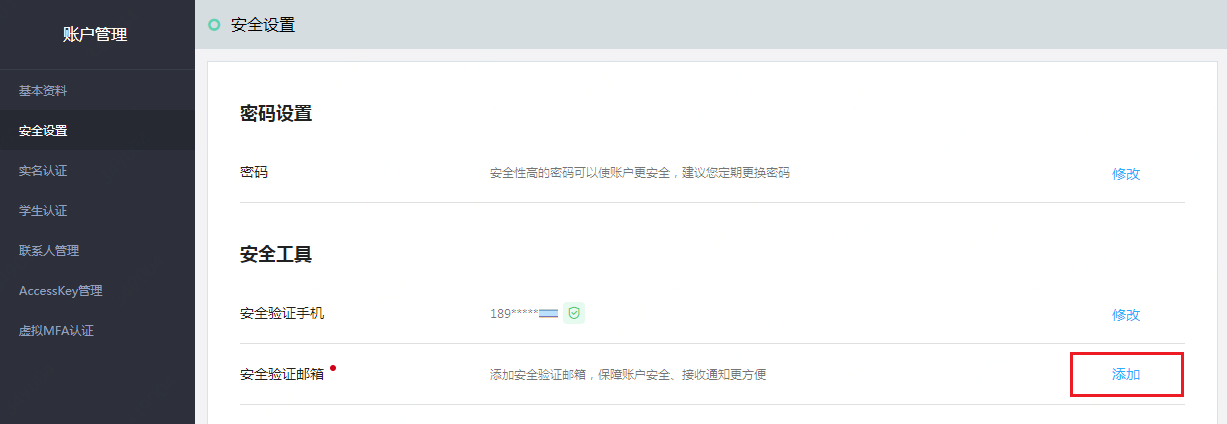The height and width of the screenshot is (424, 1227).
Task: Click 修改 link for 密码
Action: tap(1126, 173)
